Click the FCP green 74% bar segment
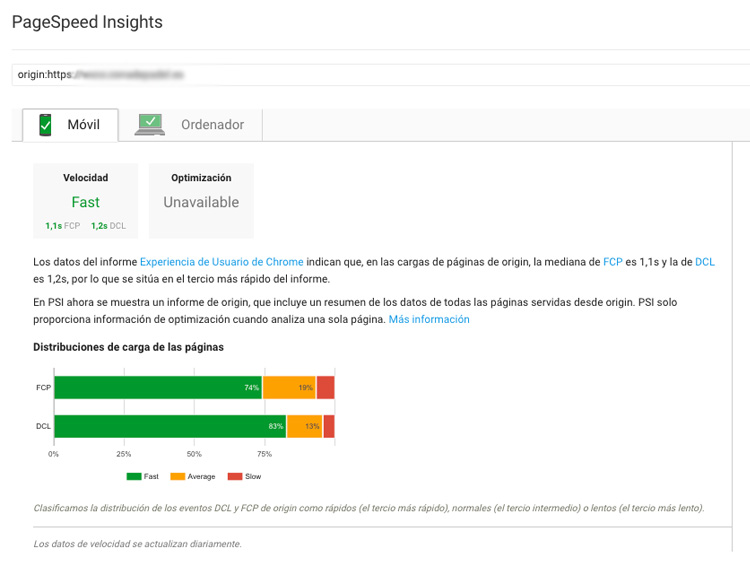The width and height of the screenshot is (750, 566). (x=158, y=388)
